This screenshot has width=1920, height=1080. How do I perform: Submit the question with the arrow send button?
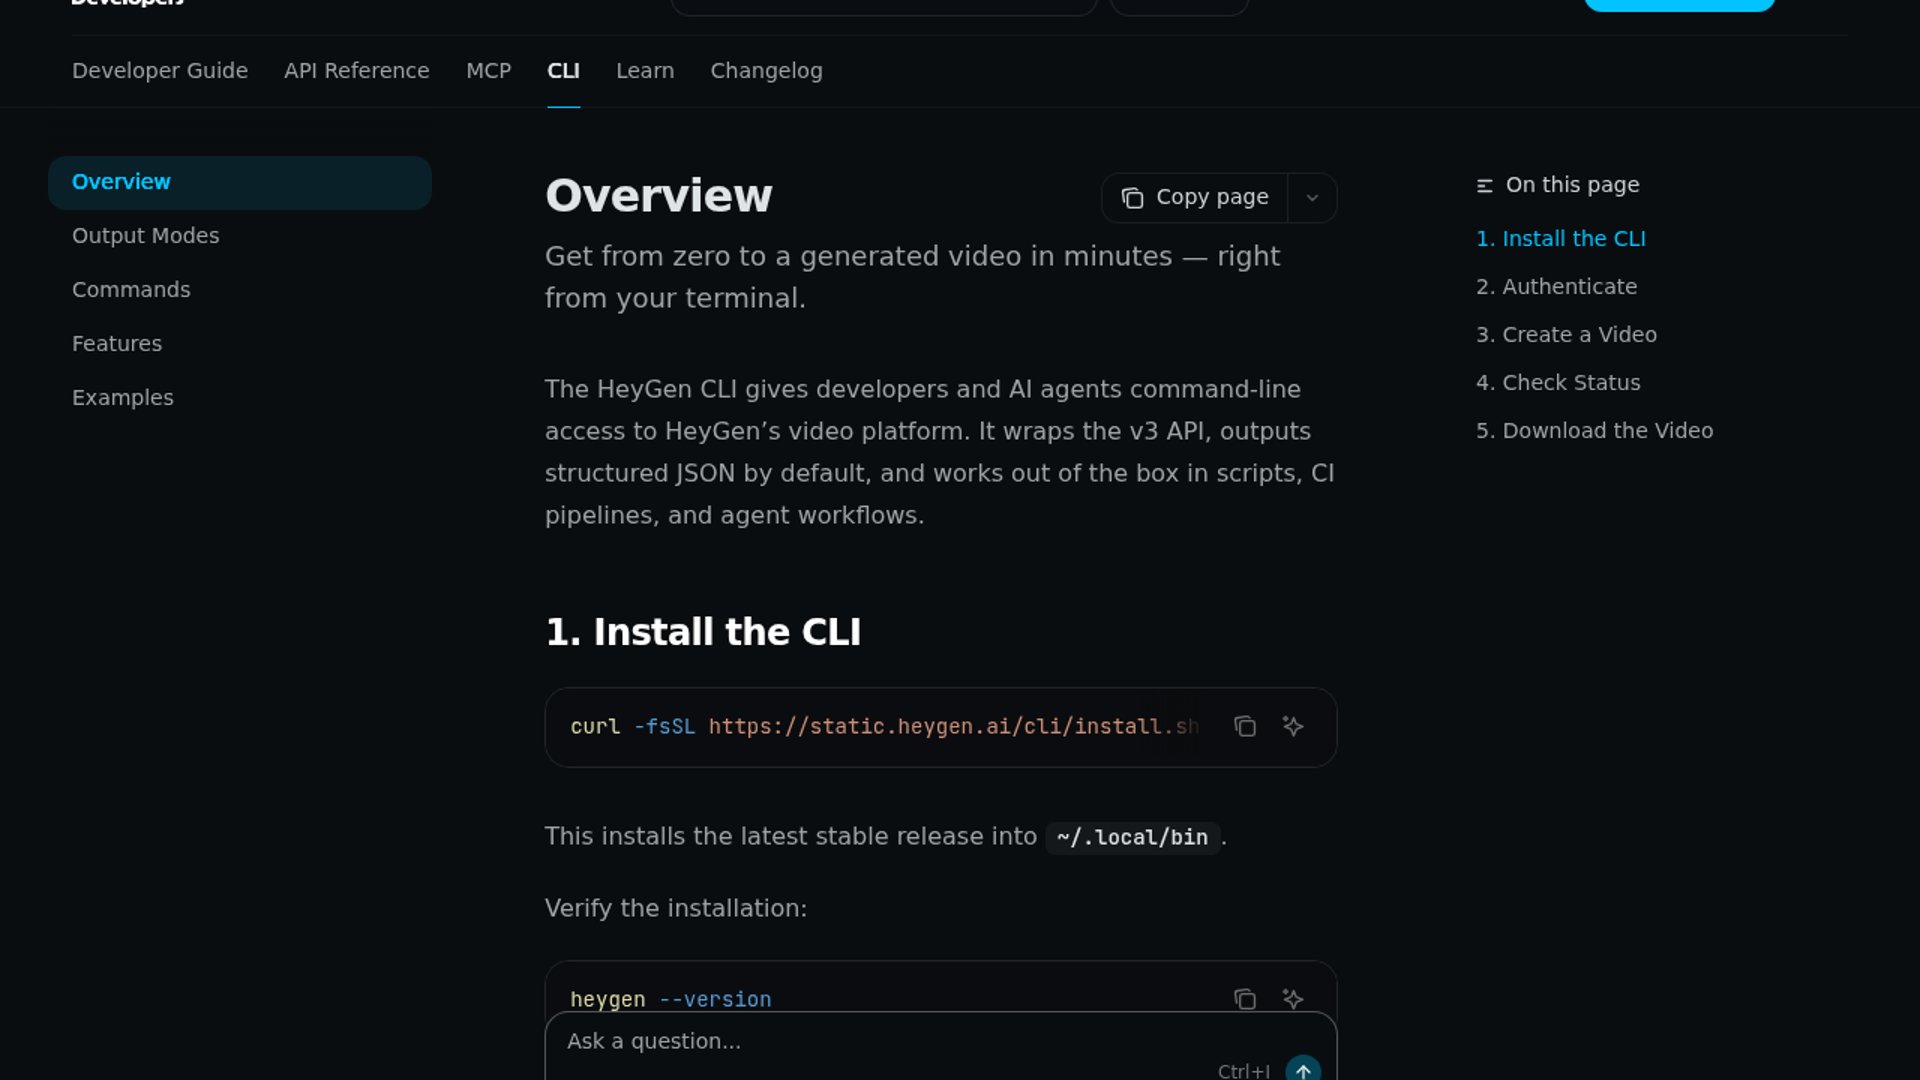[x=1302, y=1069]
